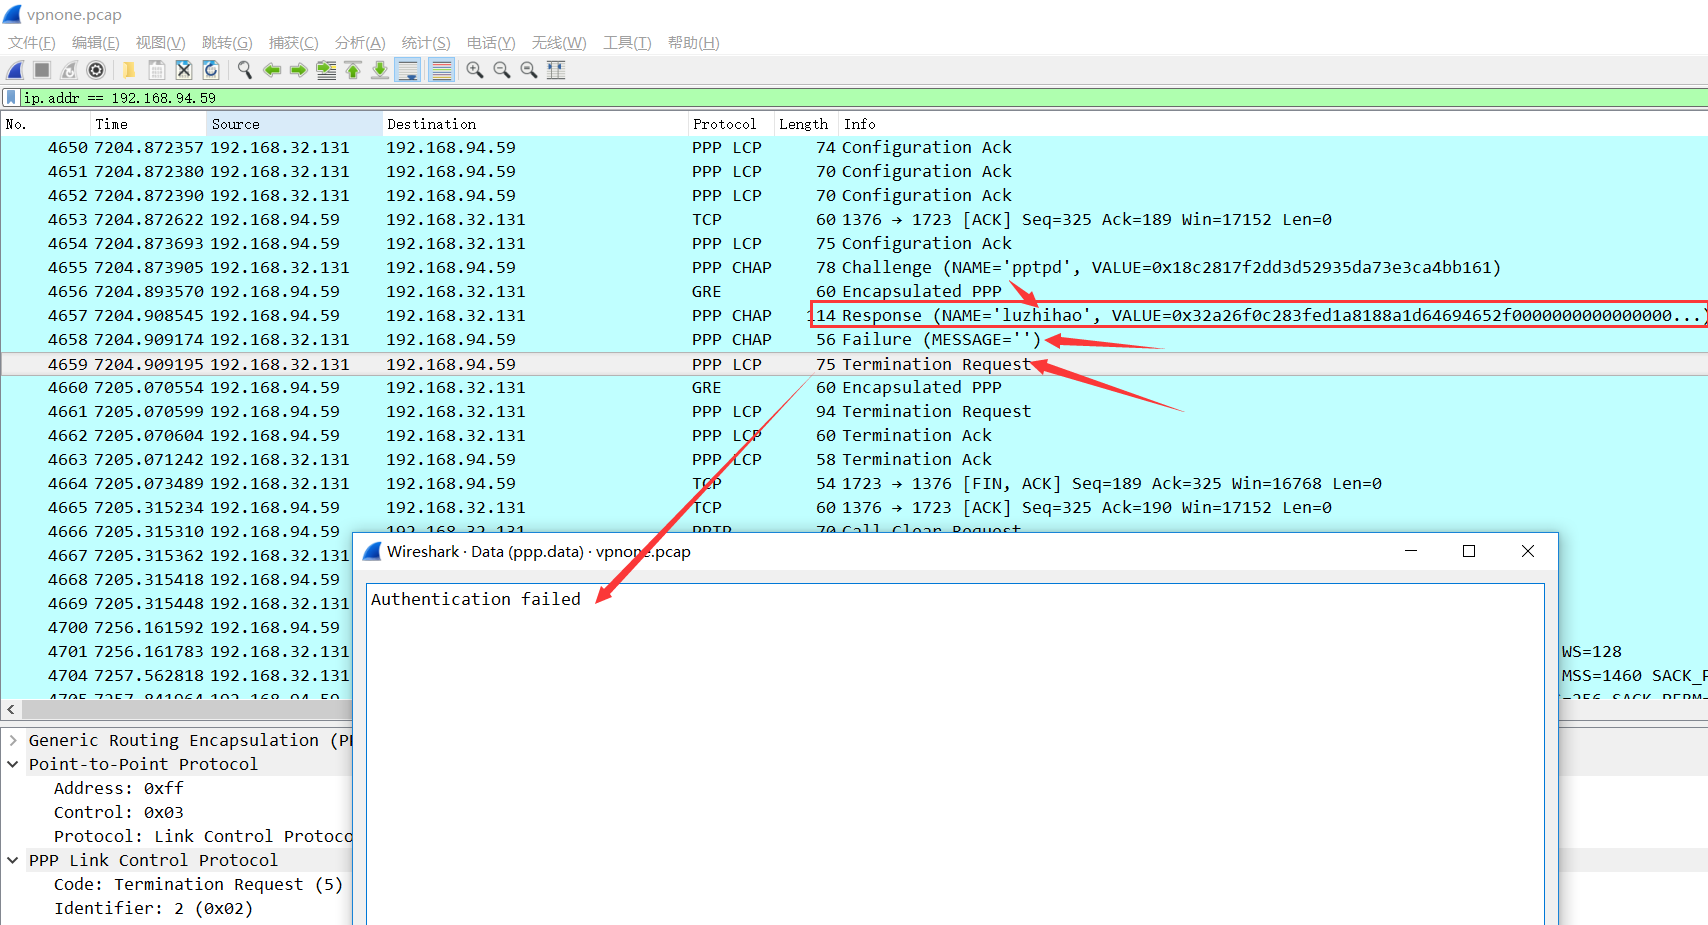Click the zoom in icon
The image size is (1708, 925).
coord(475,70)
